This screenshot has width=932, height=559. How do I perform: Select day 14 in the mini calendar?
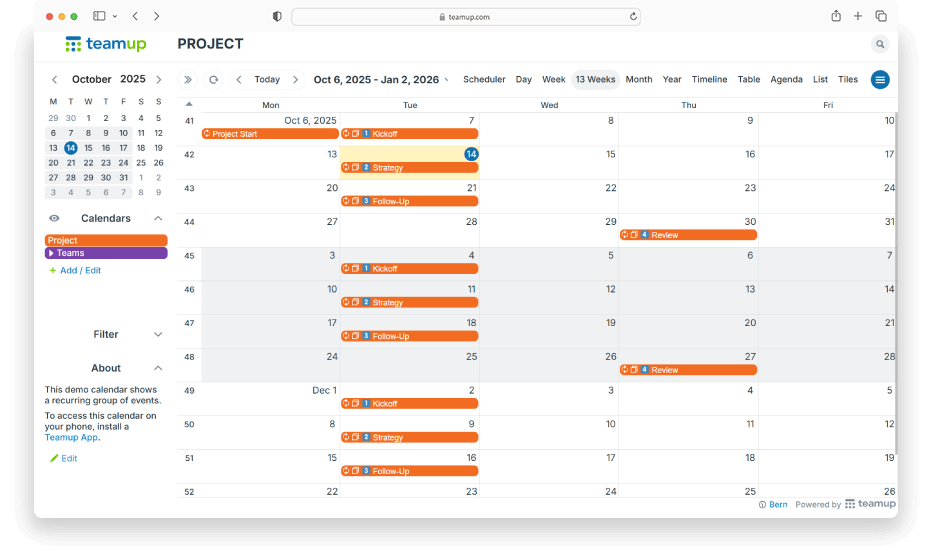(71, 148)
